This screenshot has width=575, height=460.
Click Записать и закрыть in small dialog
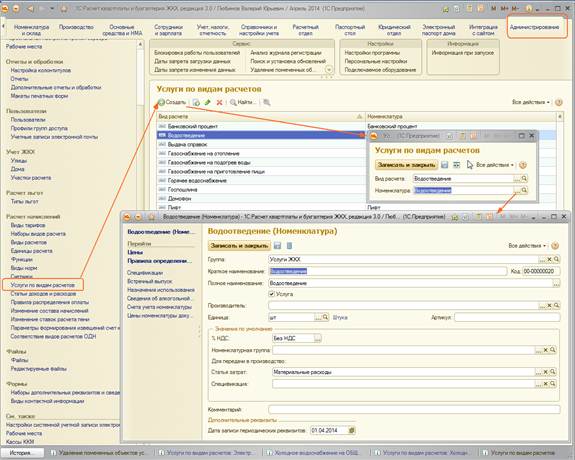pos(406,165)
